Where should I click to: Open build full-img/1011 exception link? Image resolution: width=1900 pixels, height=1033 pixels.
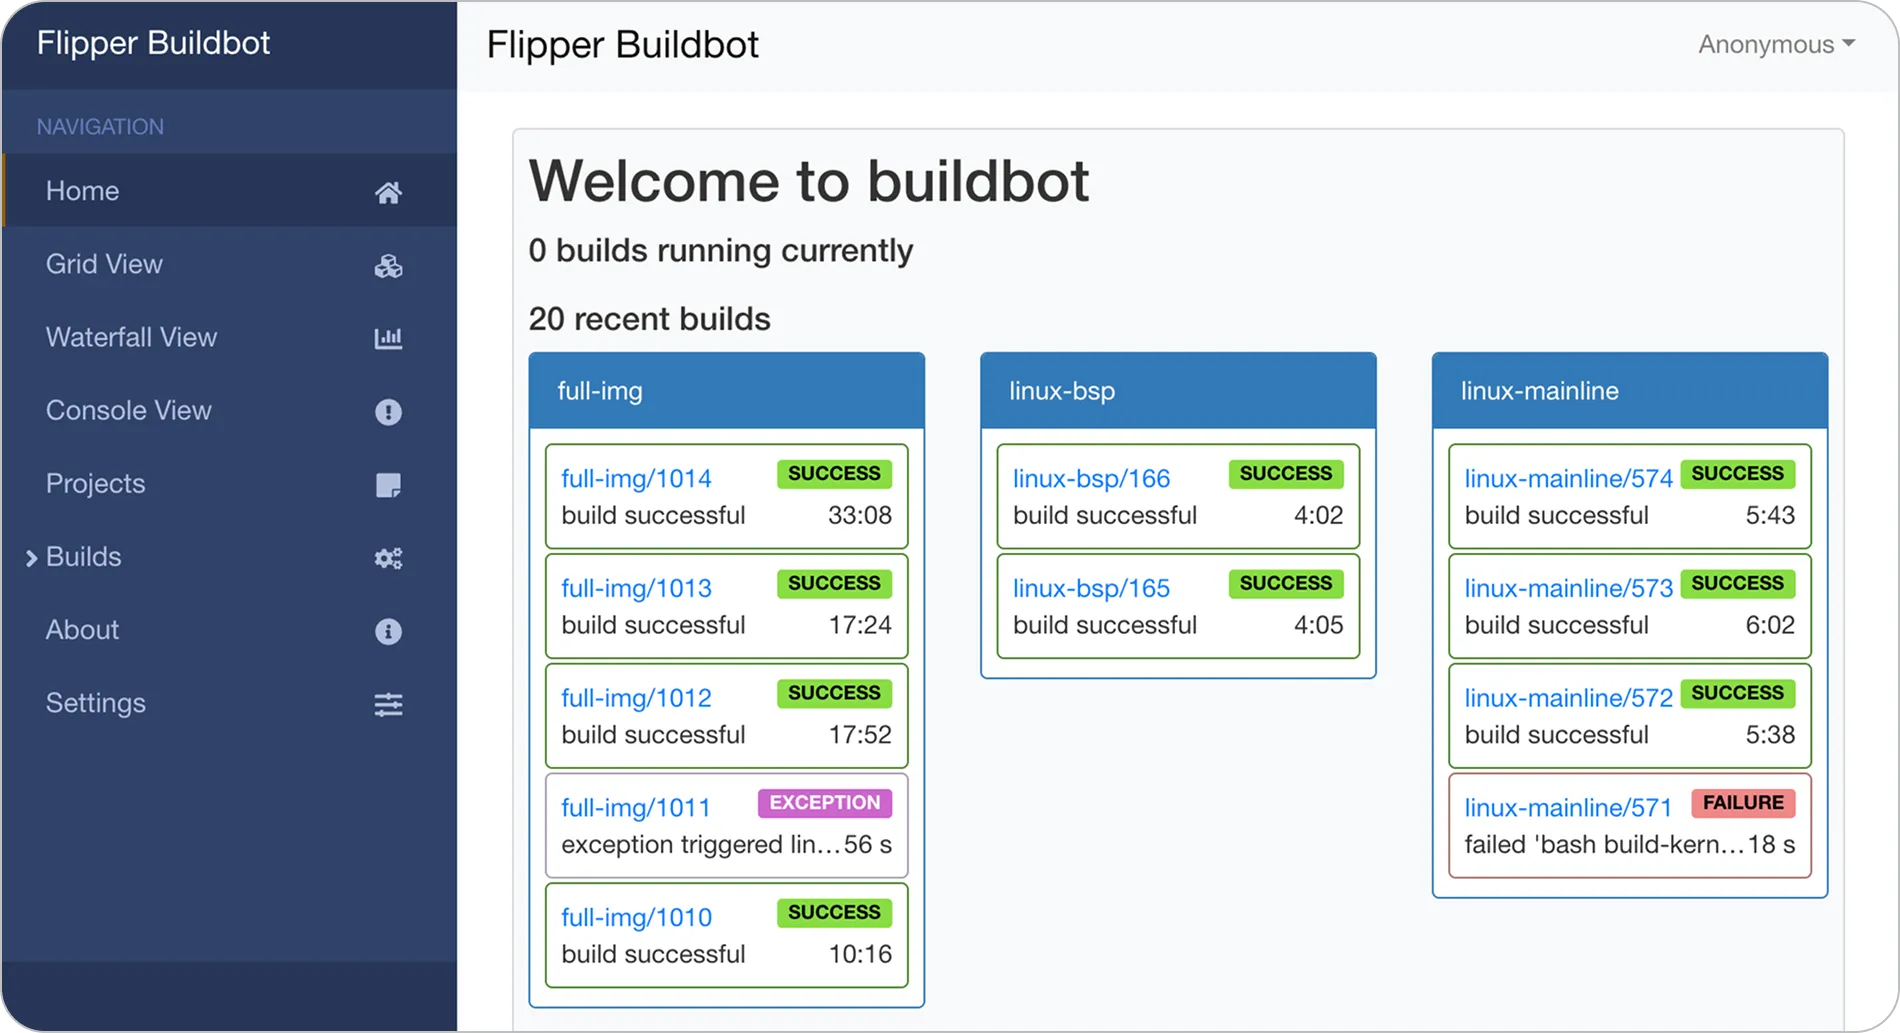coord(635,808)
